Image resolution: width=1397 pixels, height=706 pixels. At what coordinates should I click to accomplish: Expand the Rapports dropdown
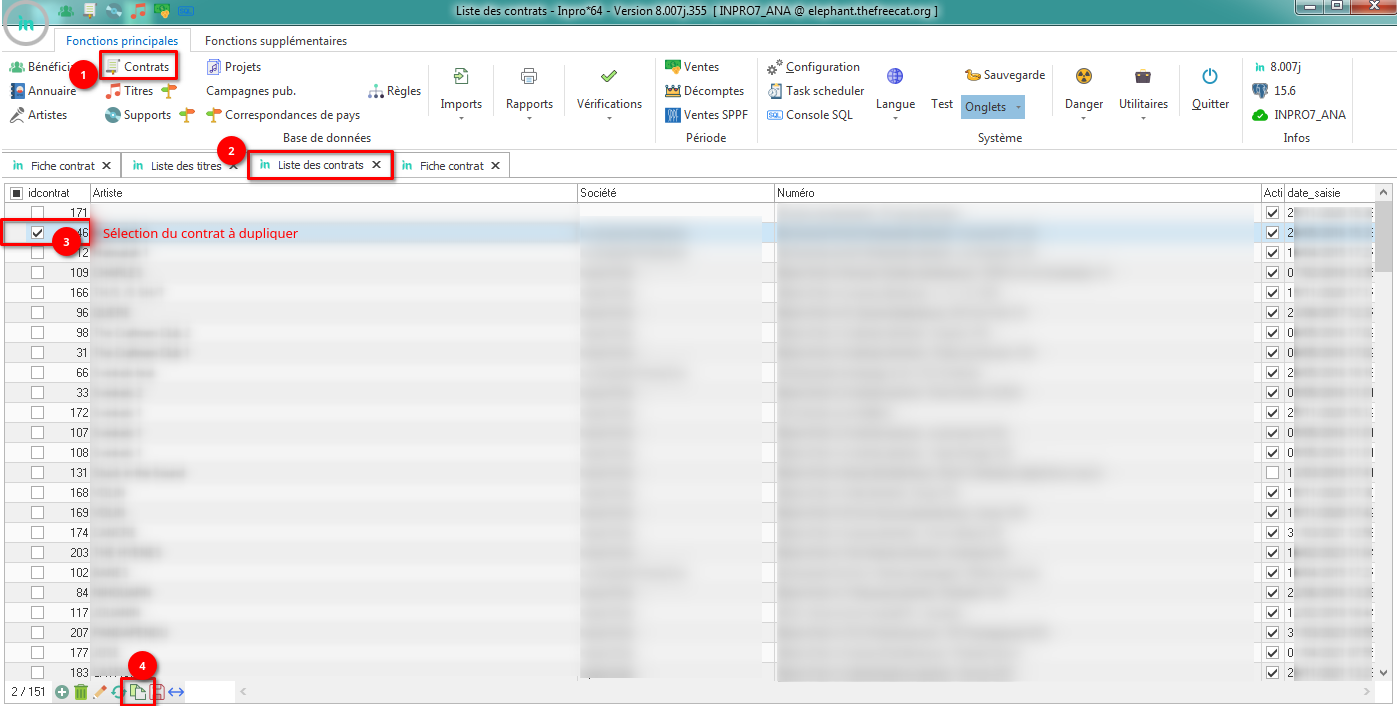[529, 104]
